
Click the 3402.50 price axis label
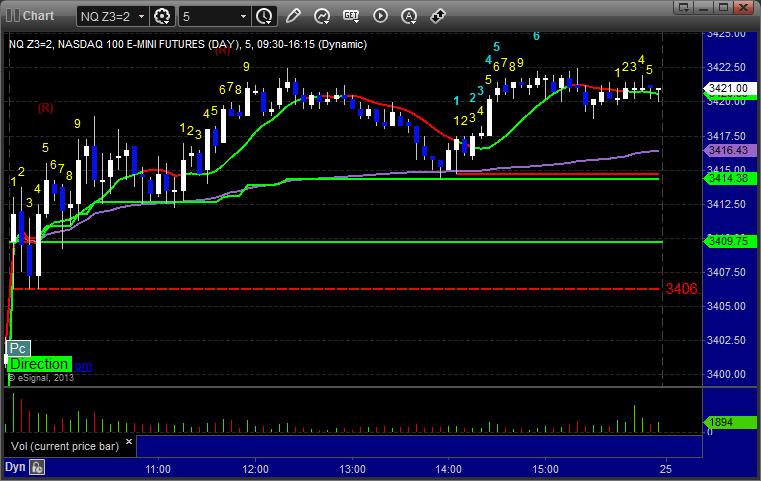726,340
